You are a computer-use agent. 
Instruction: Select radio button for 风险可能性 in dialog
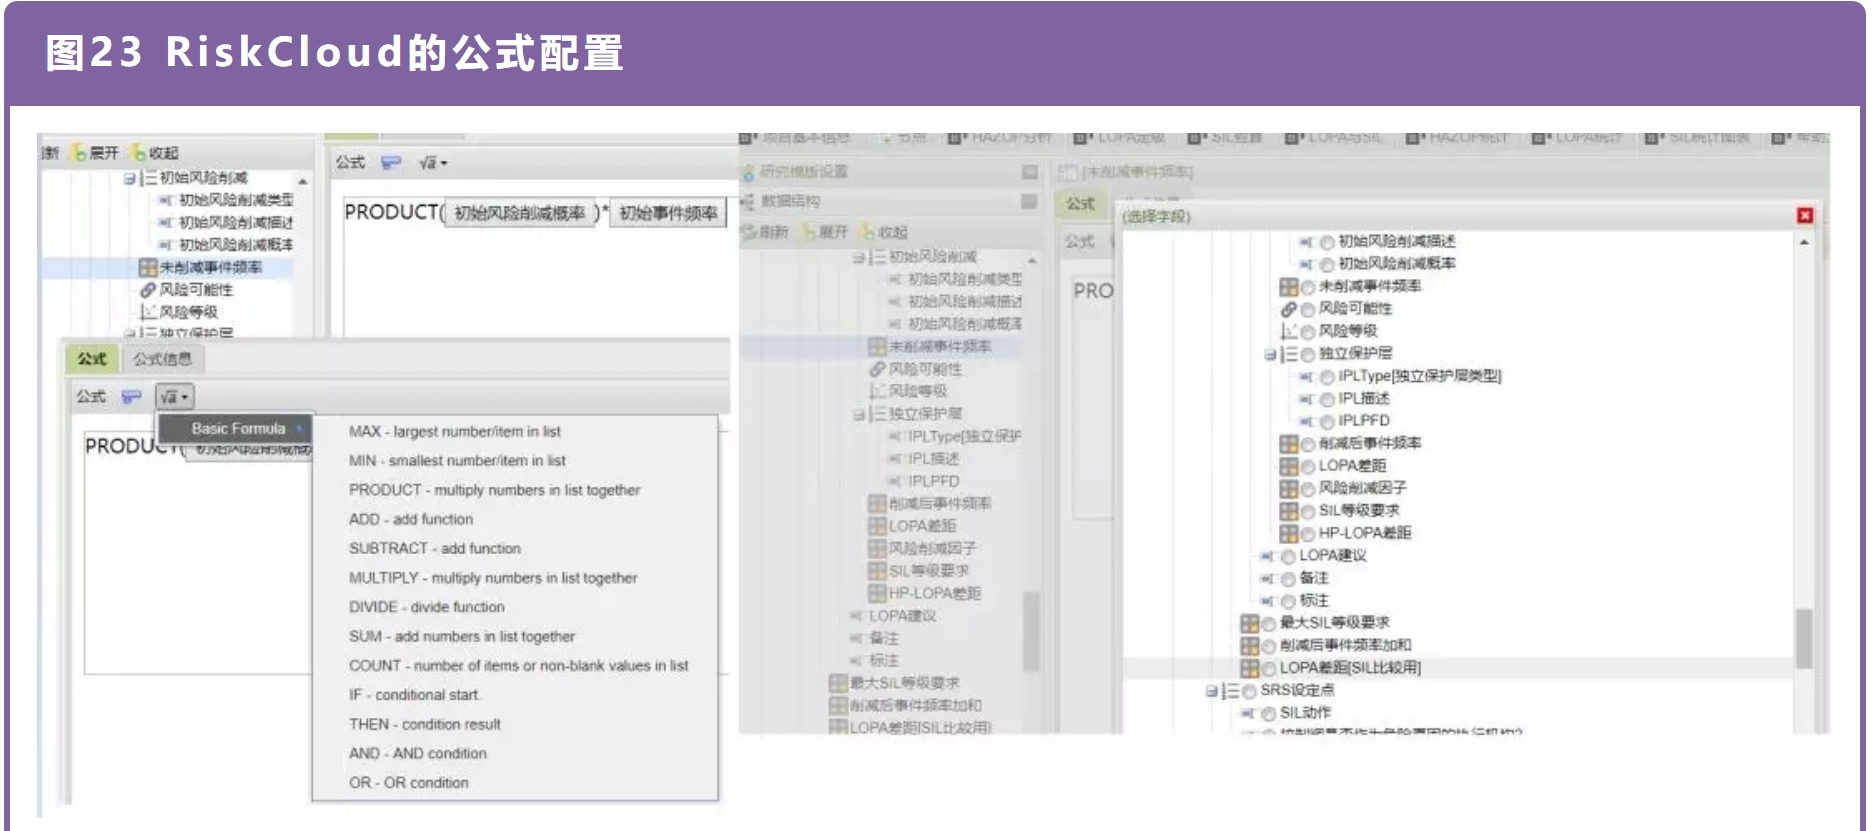tap(1307, 309)
